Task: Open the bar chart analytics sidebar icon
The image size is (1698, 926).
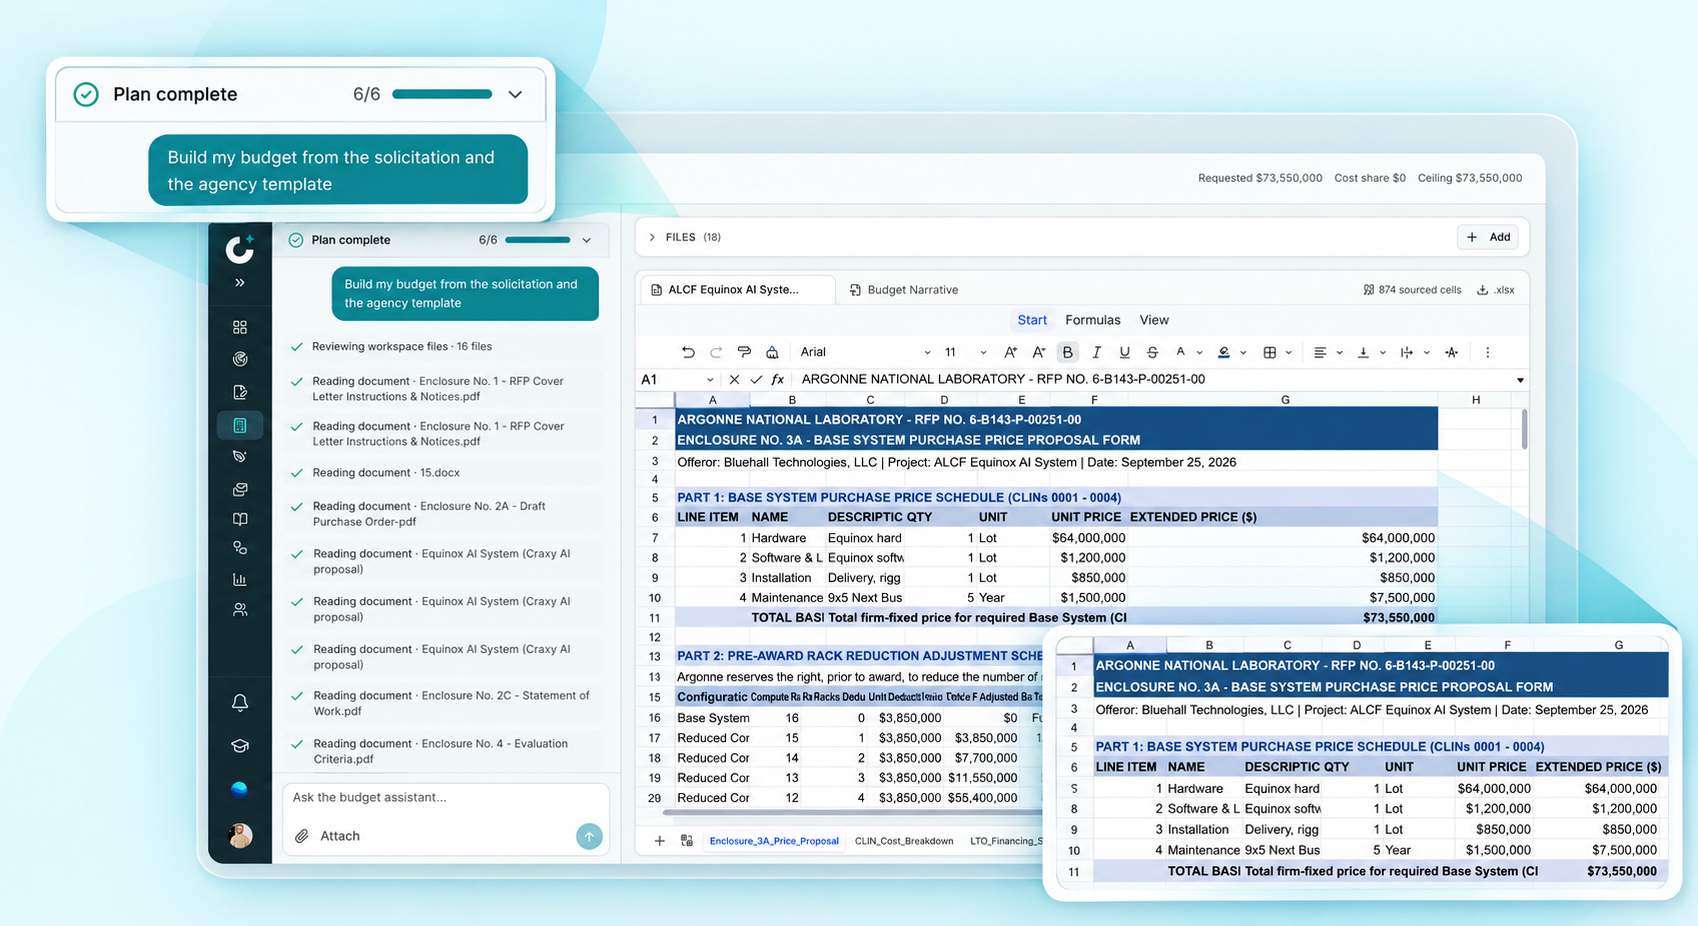Action: coord(240,579)
